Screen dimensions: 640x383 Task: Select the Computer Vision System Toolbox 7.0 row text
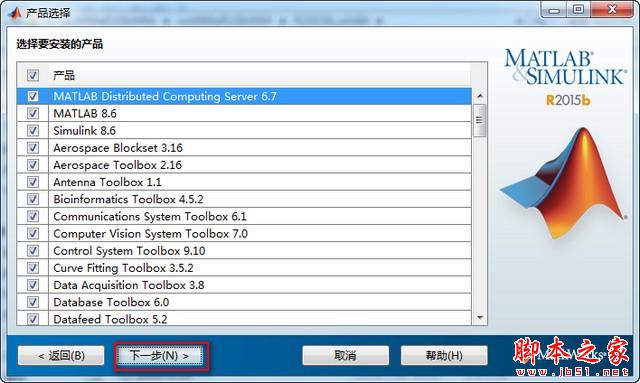[x=151, y=234]
